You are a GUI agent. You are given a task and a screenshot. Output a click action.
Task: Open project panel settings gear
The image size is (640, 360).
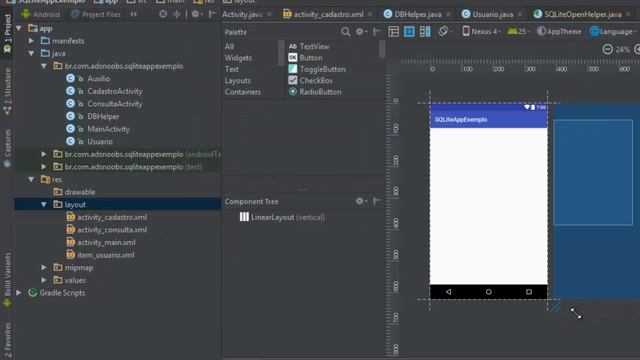click(x=196, y=14)
